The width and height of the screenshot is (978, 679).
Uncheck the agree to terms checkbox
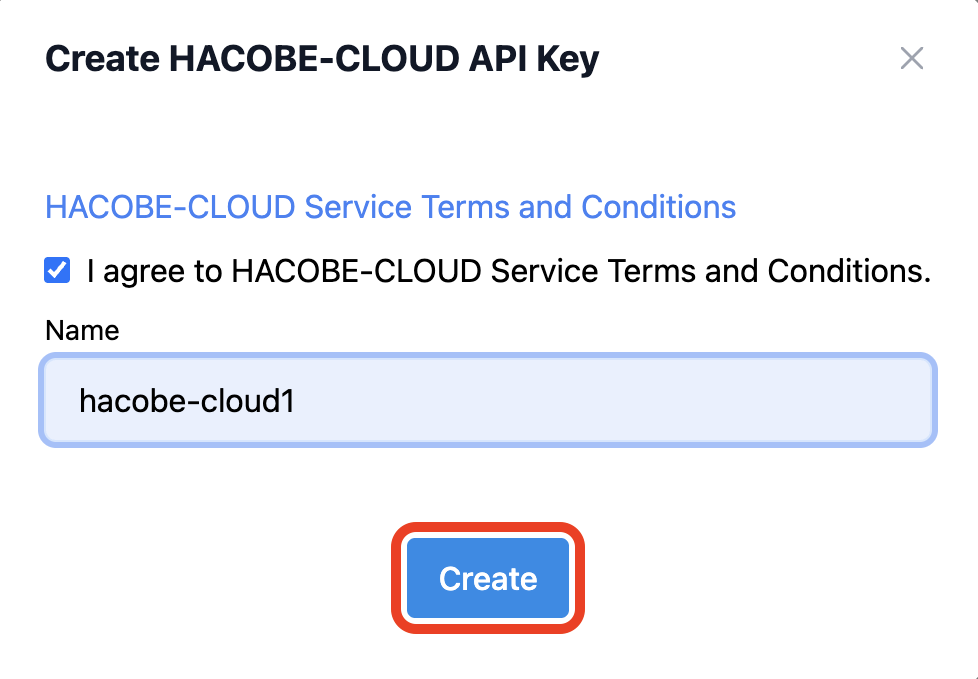(x=57, y=270)
